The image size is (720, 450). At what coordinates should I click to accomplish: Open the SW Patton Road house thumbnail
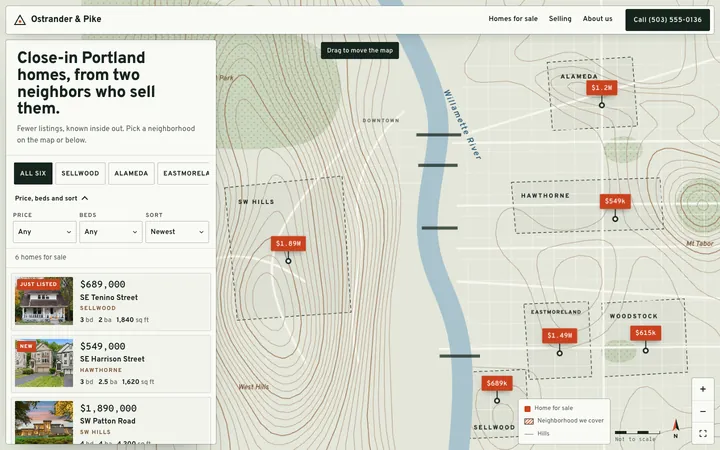click(x=44, y=422)
